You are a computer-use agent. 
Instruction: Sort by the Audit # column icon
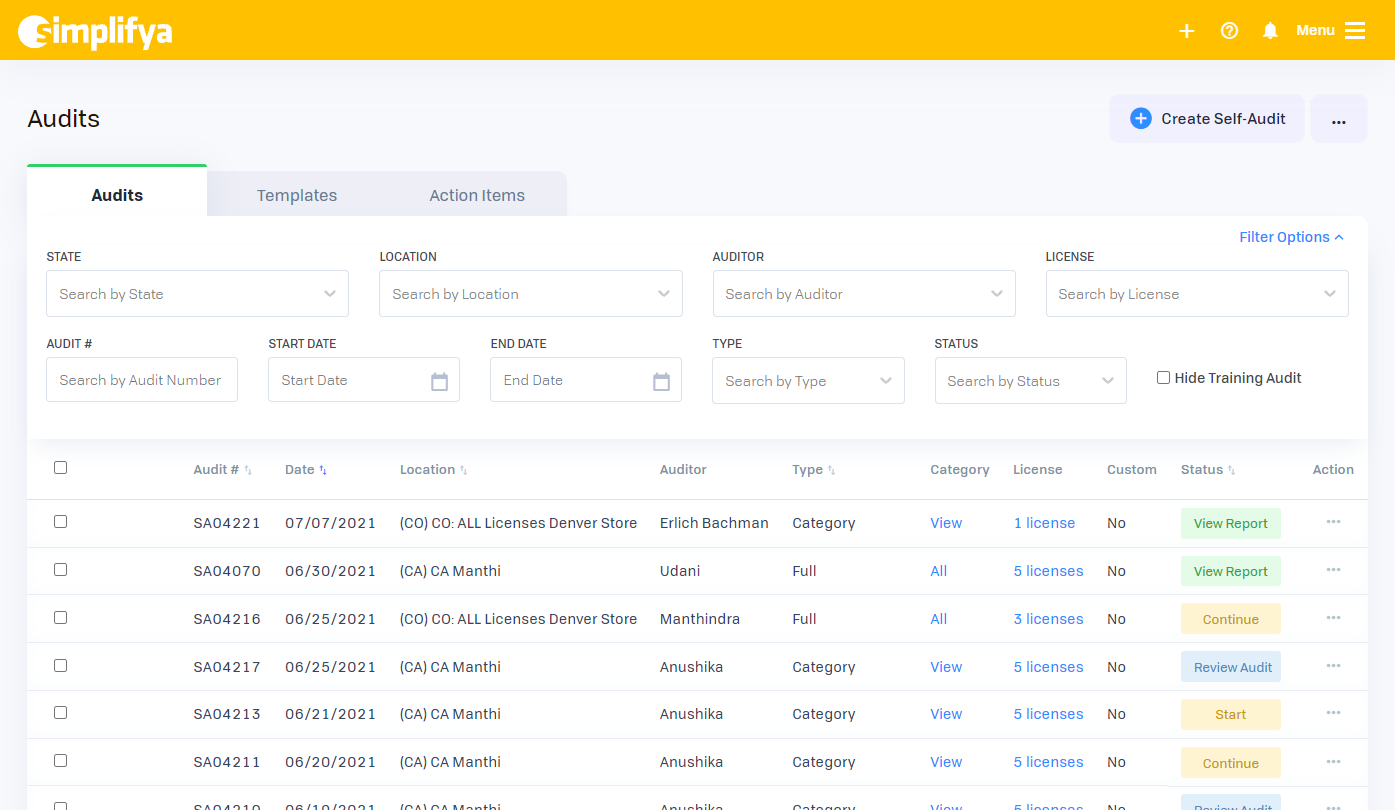248,470
